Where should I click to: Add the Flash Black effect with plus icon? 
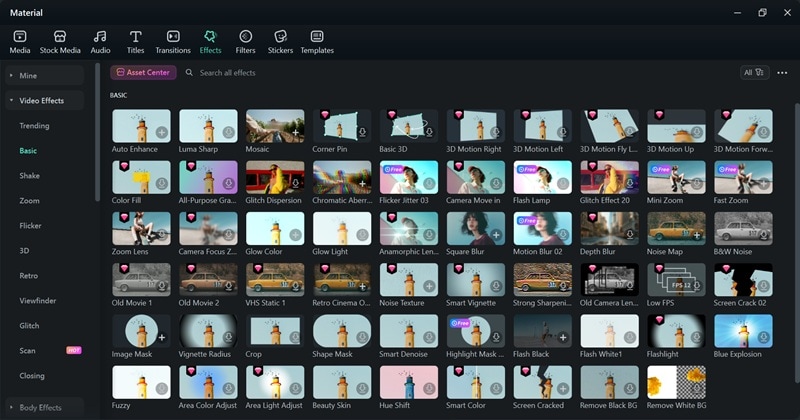[563, 337]
